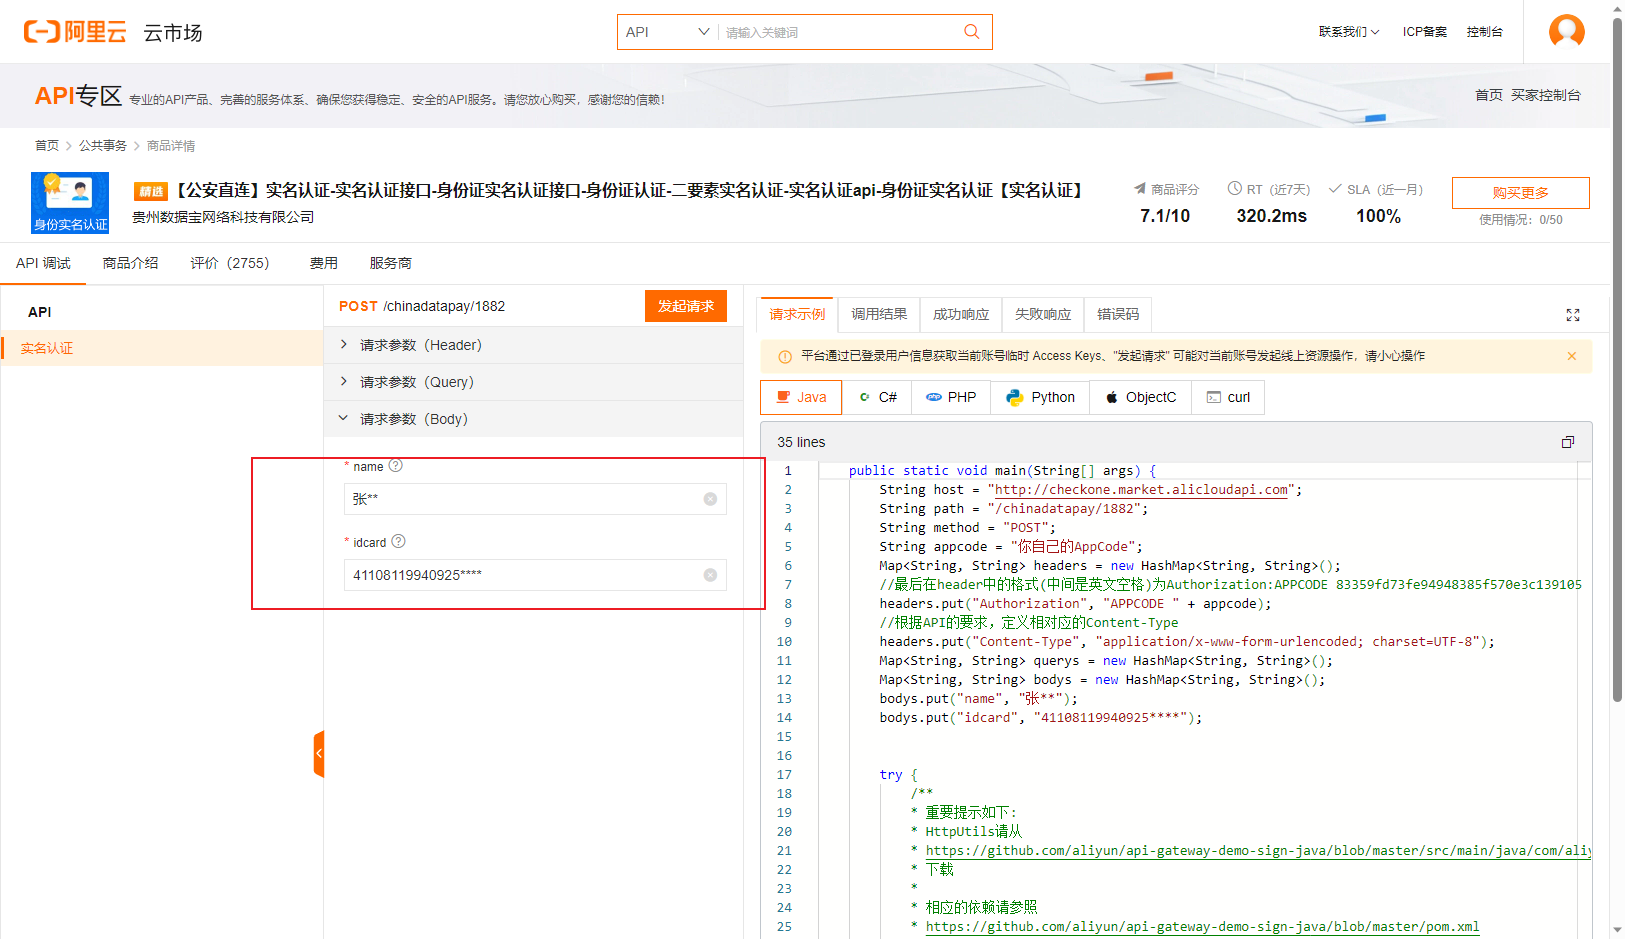Click the 使用情况: 0/50 text

click(1520, 220)
